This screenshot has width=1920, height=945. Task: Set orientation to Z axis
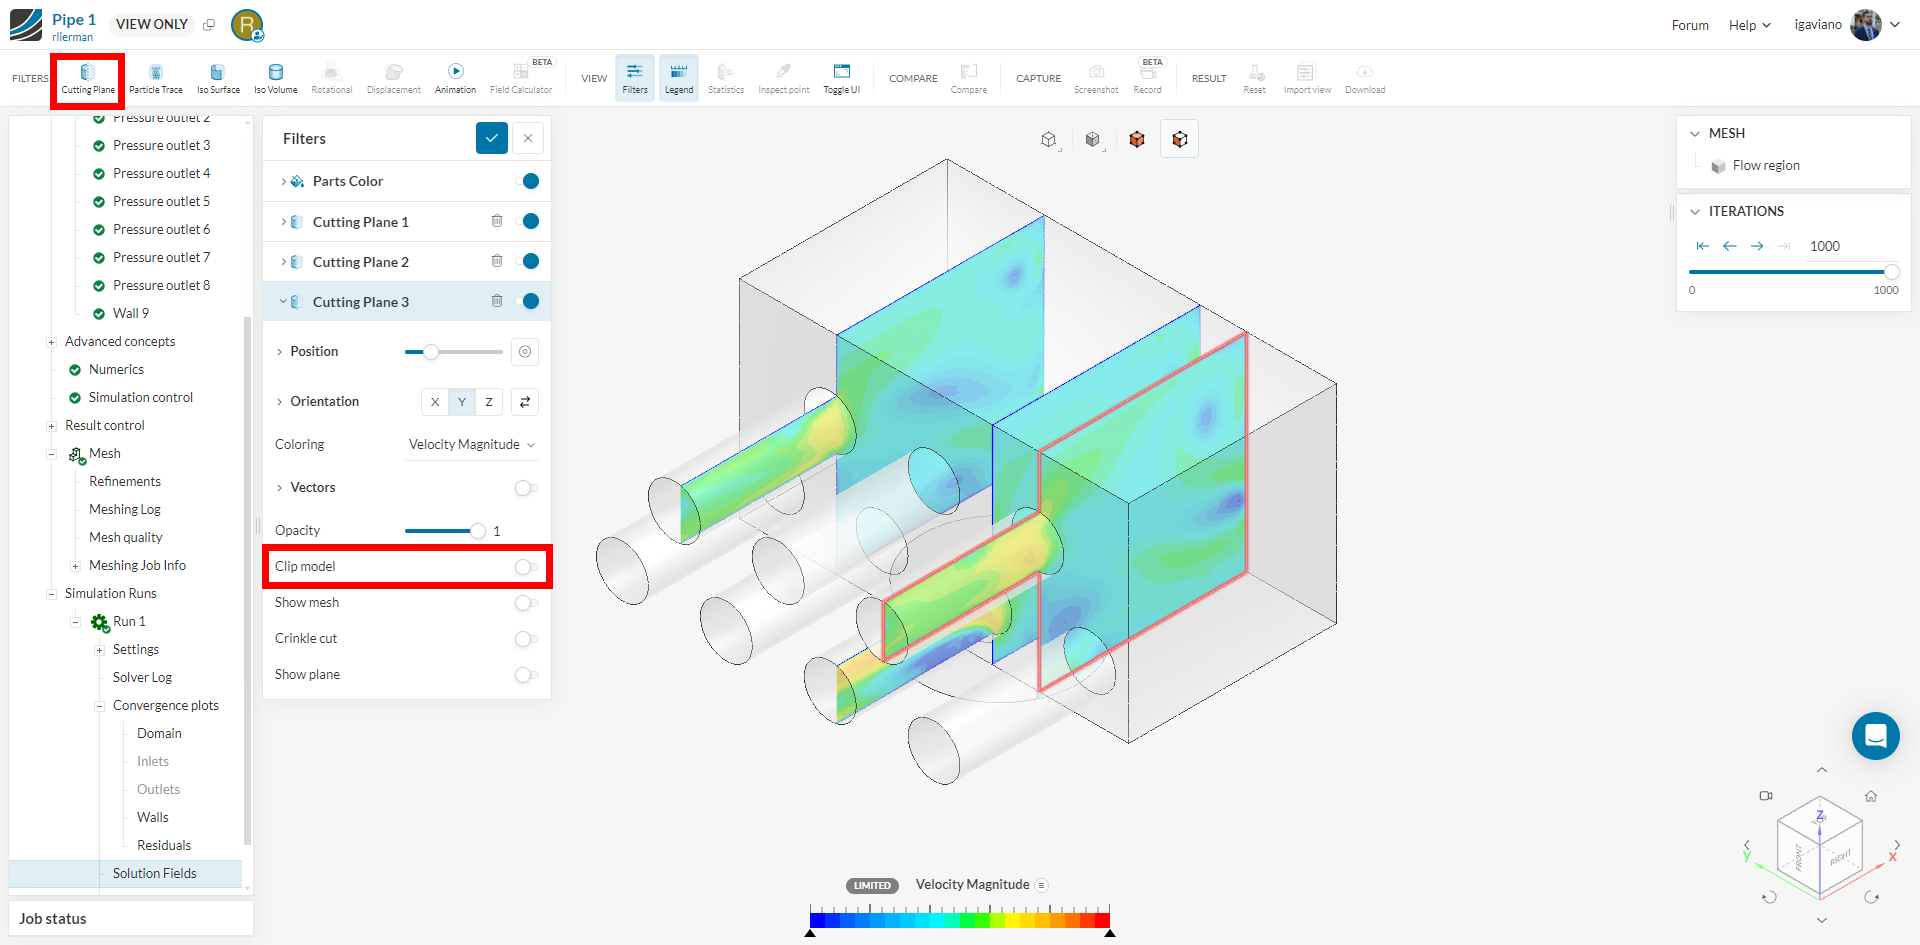(489, 402)
